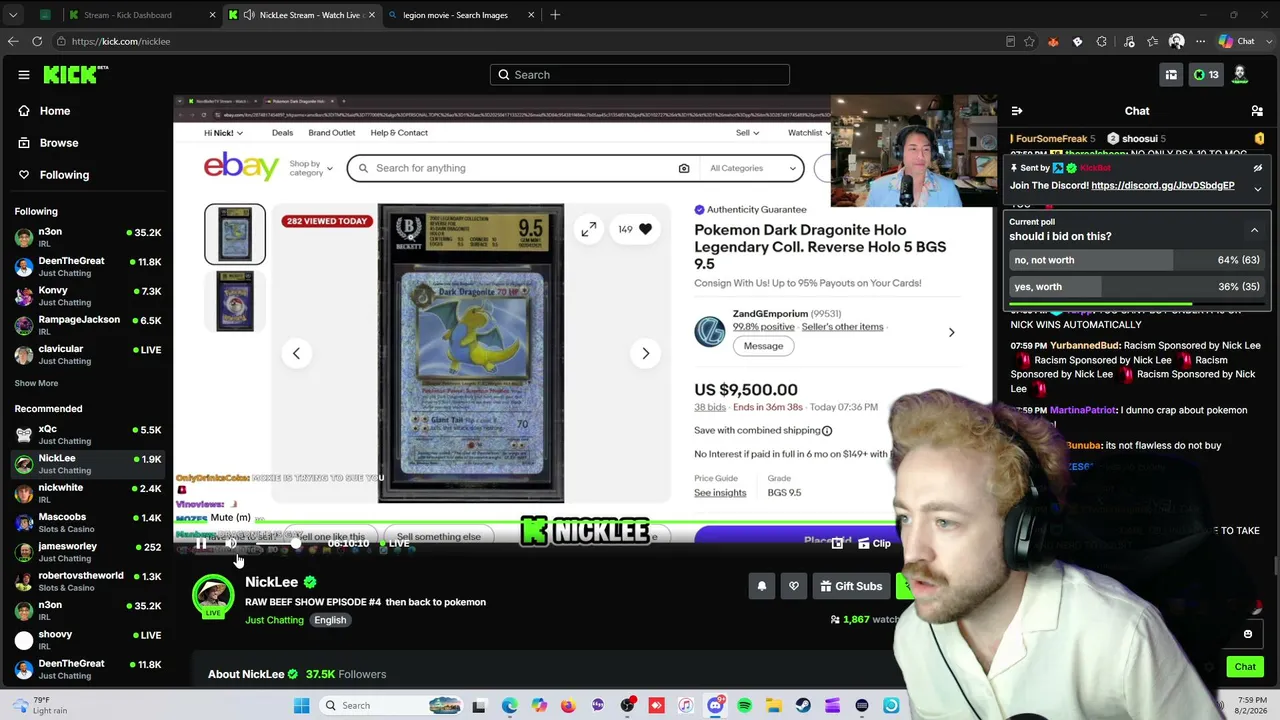Open the tab search dropdown
The image size is (1280, 720).
(13, 15)
